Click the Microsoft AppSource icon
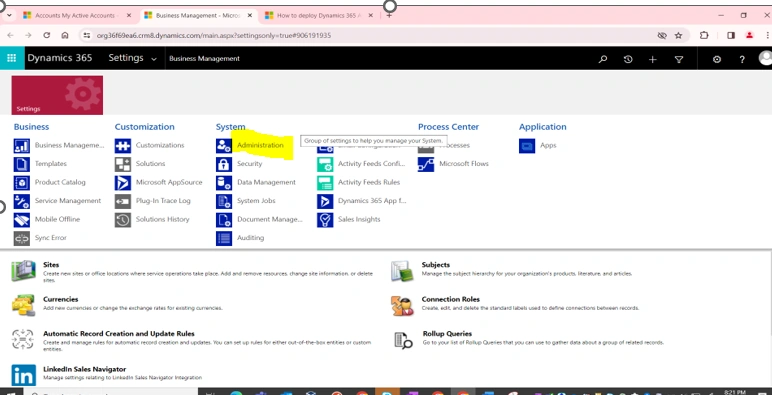Image resolution: width=772 pixels, height=395 pixels. [123, 183]
